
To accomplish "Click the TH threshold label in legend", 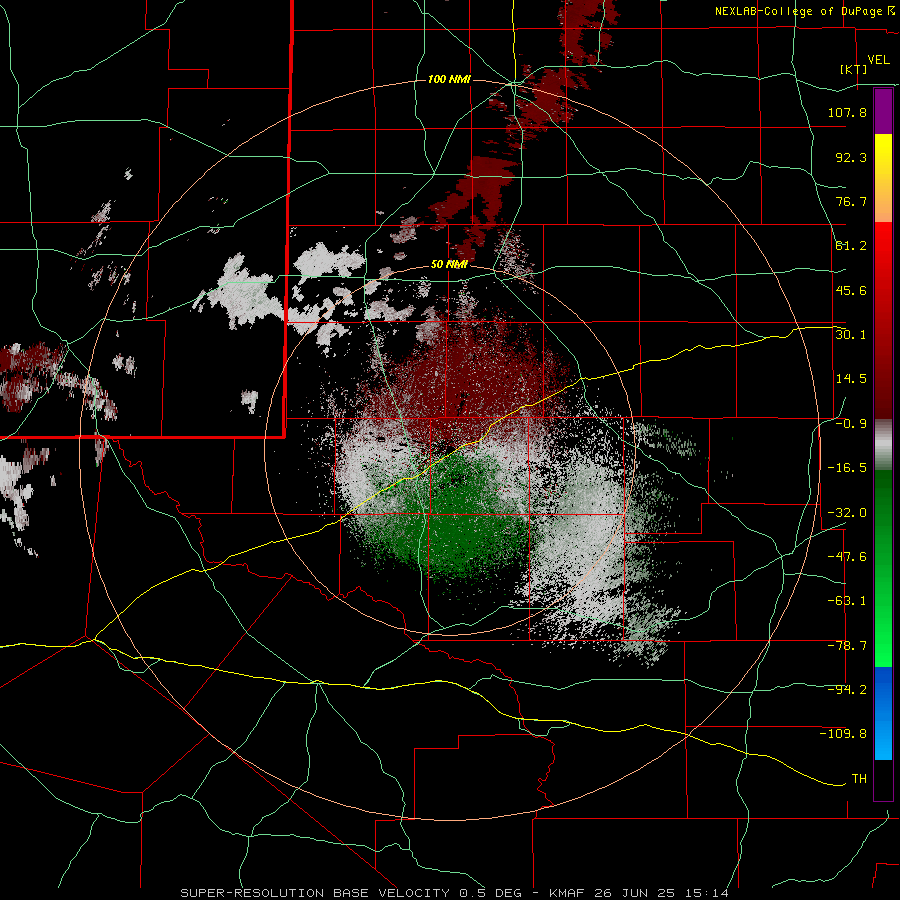I will [859, 779].
